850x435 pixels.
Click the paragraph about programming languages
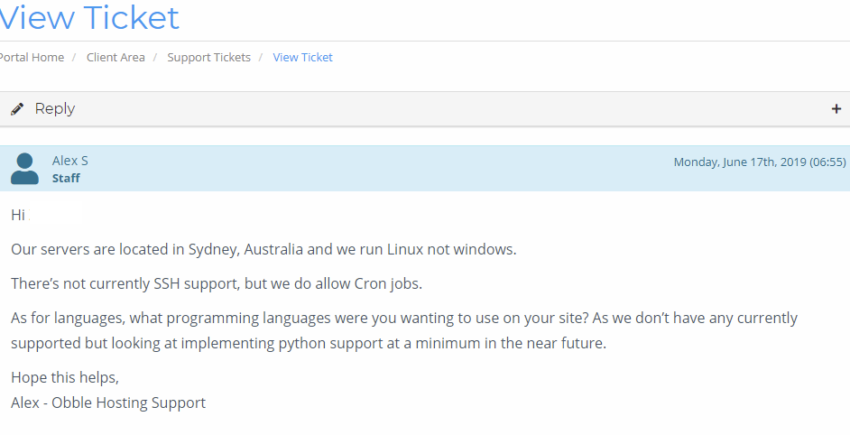[404, 330]
